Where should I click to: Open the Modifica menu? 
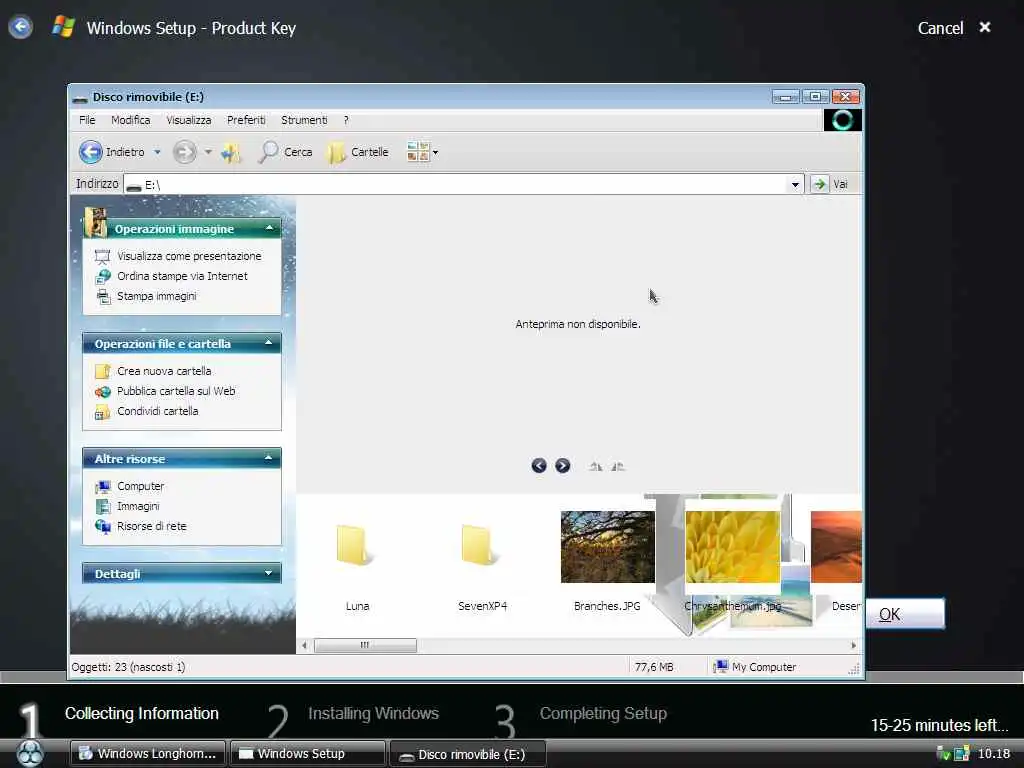point(131,120)
